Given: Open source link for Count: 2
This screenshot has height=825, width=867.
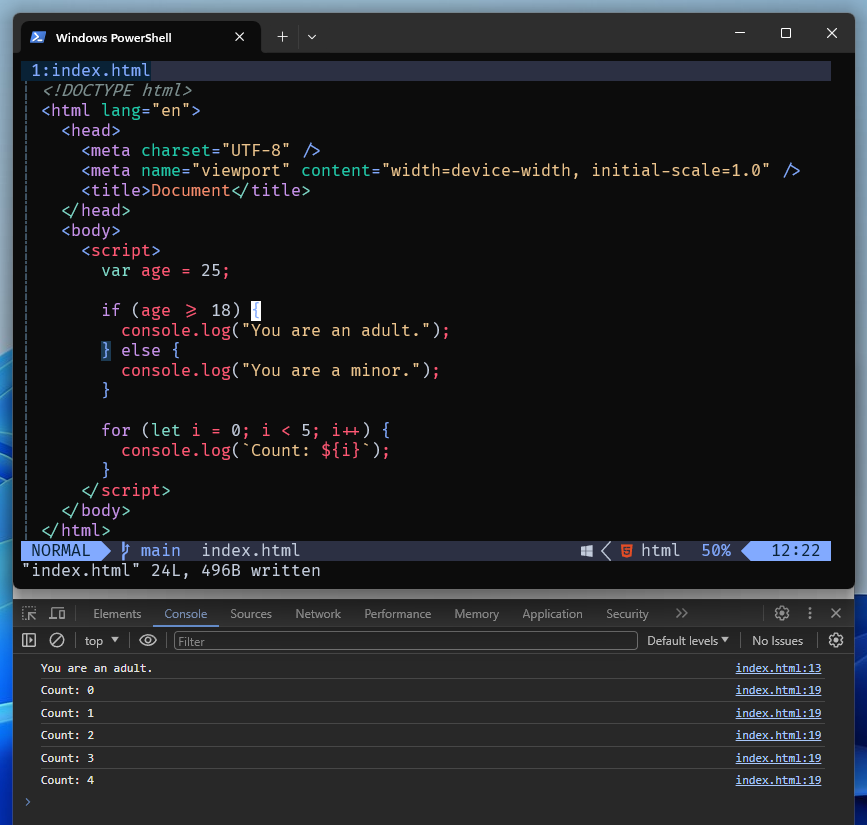Looking at the screenshot, I should tap(778, 735).
